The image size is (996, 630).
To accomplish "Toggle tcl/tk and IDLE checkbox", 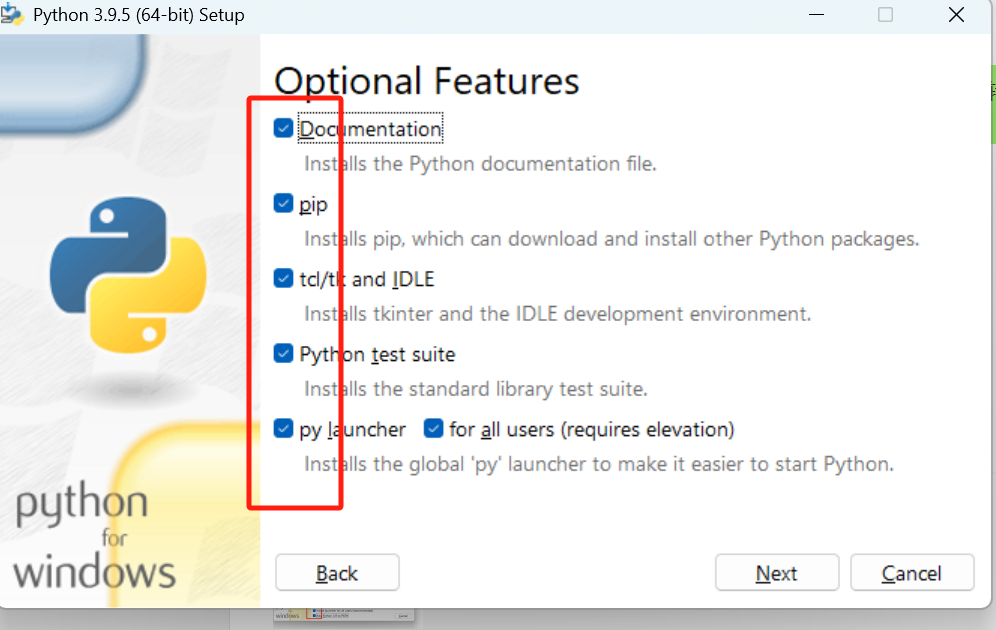I will (x=283, y=278).
